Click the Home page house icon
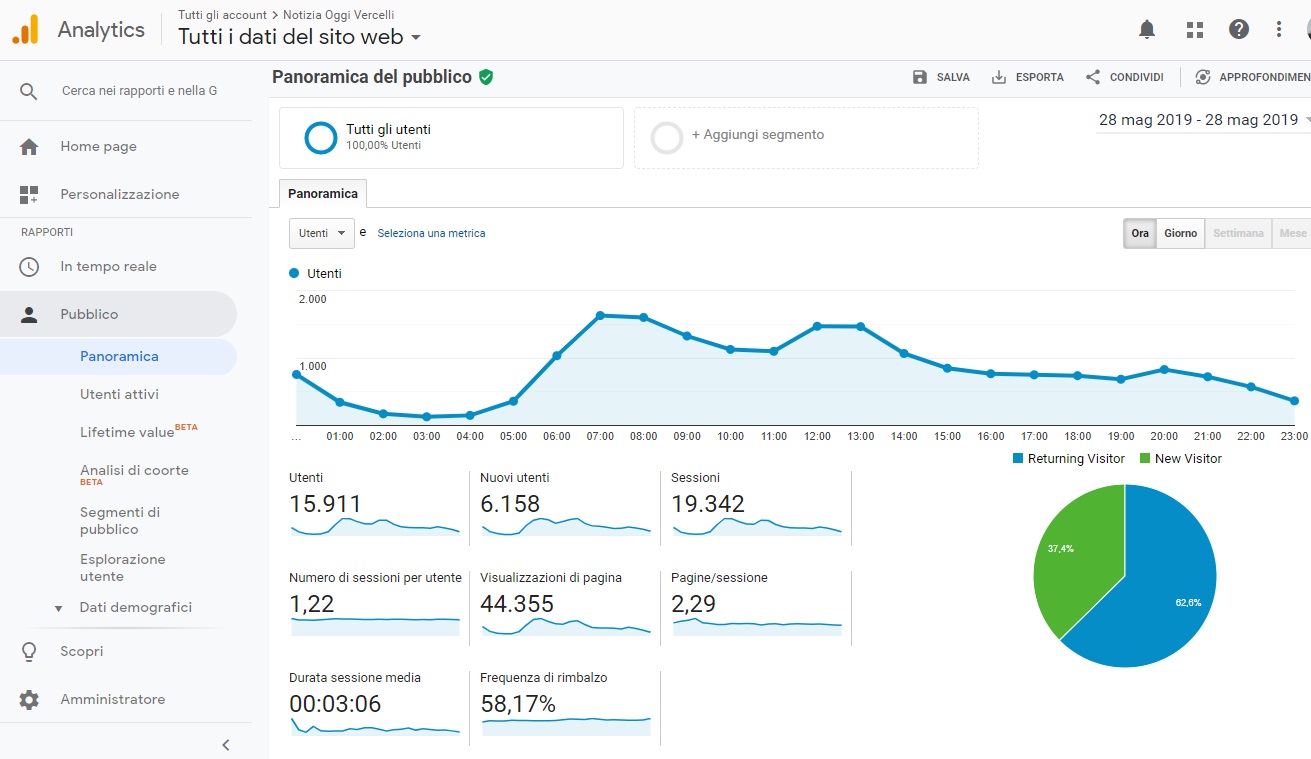The width and height of the screenshot is (1311, 759). (x=29, y=147)
